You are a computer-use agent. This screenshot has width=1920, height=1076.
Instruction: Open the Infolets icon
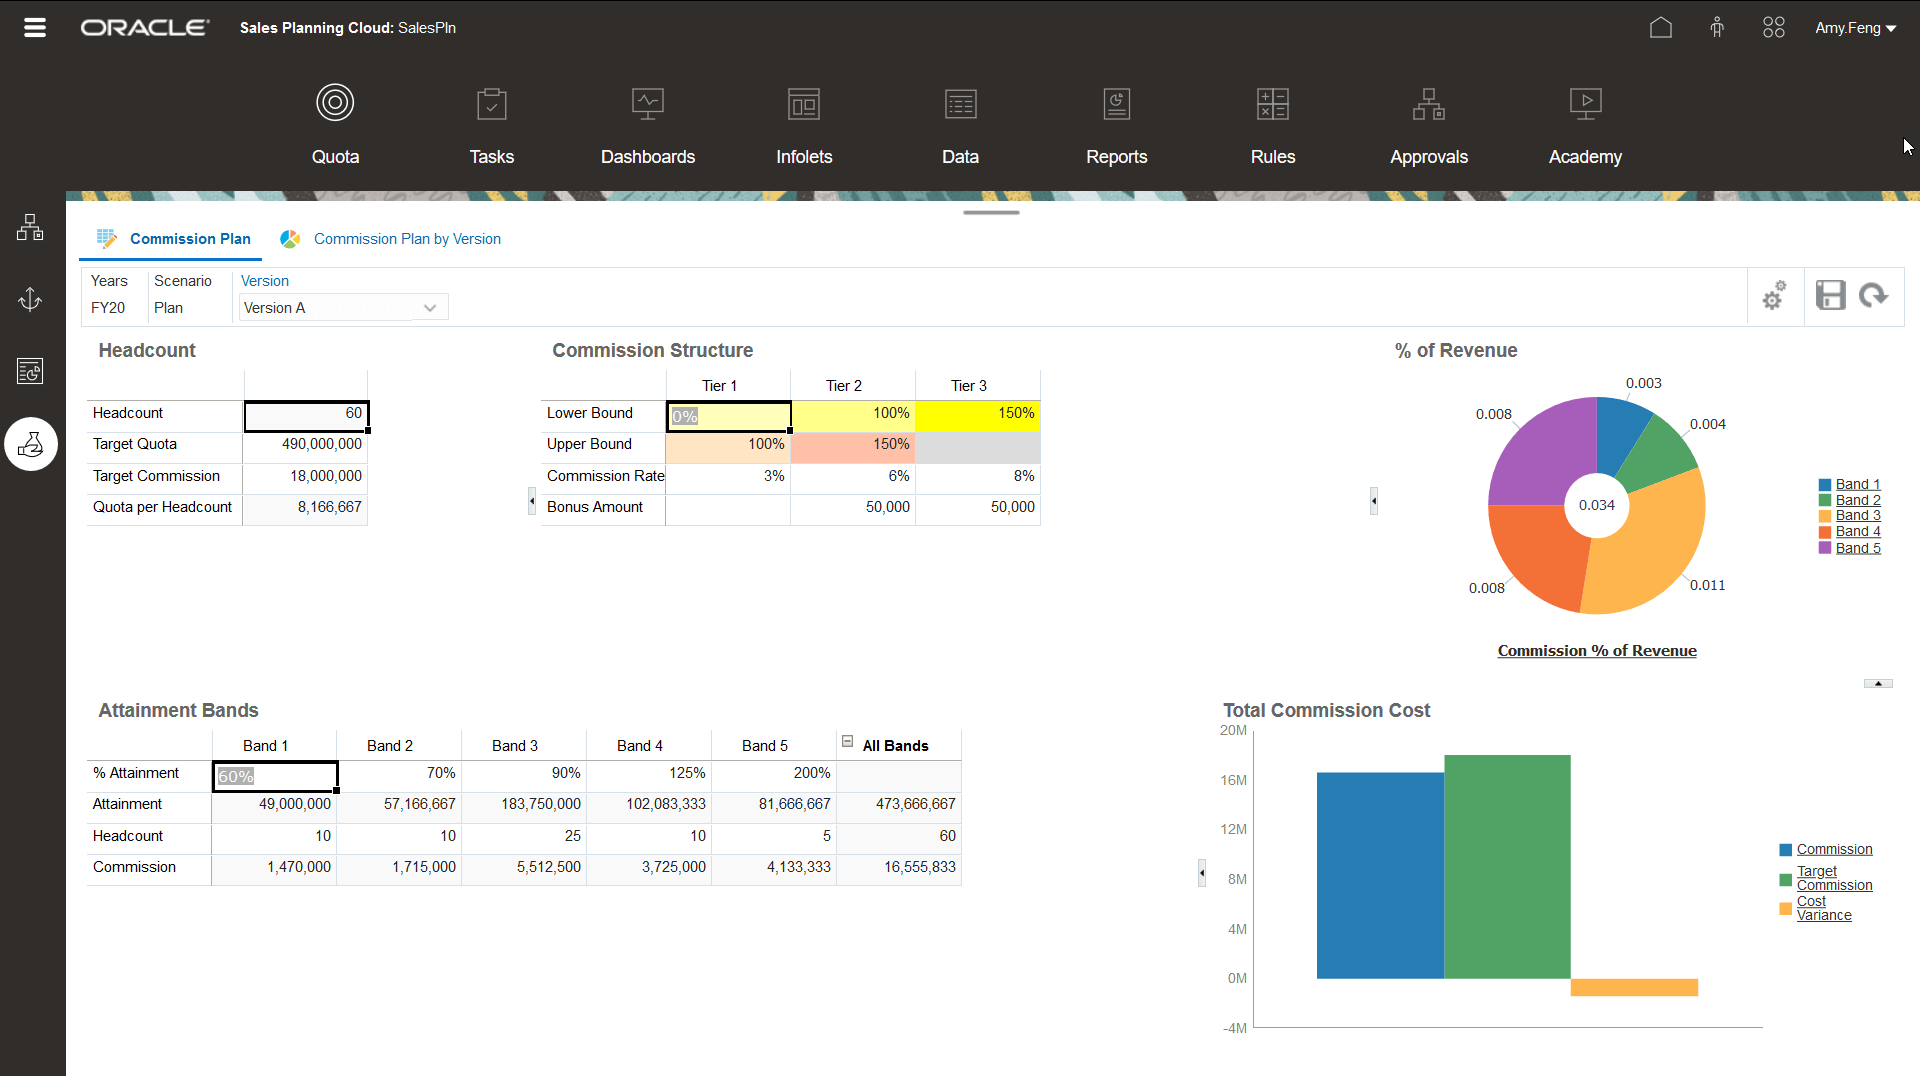click(803, 103)
